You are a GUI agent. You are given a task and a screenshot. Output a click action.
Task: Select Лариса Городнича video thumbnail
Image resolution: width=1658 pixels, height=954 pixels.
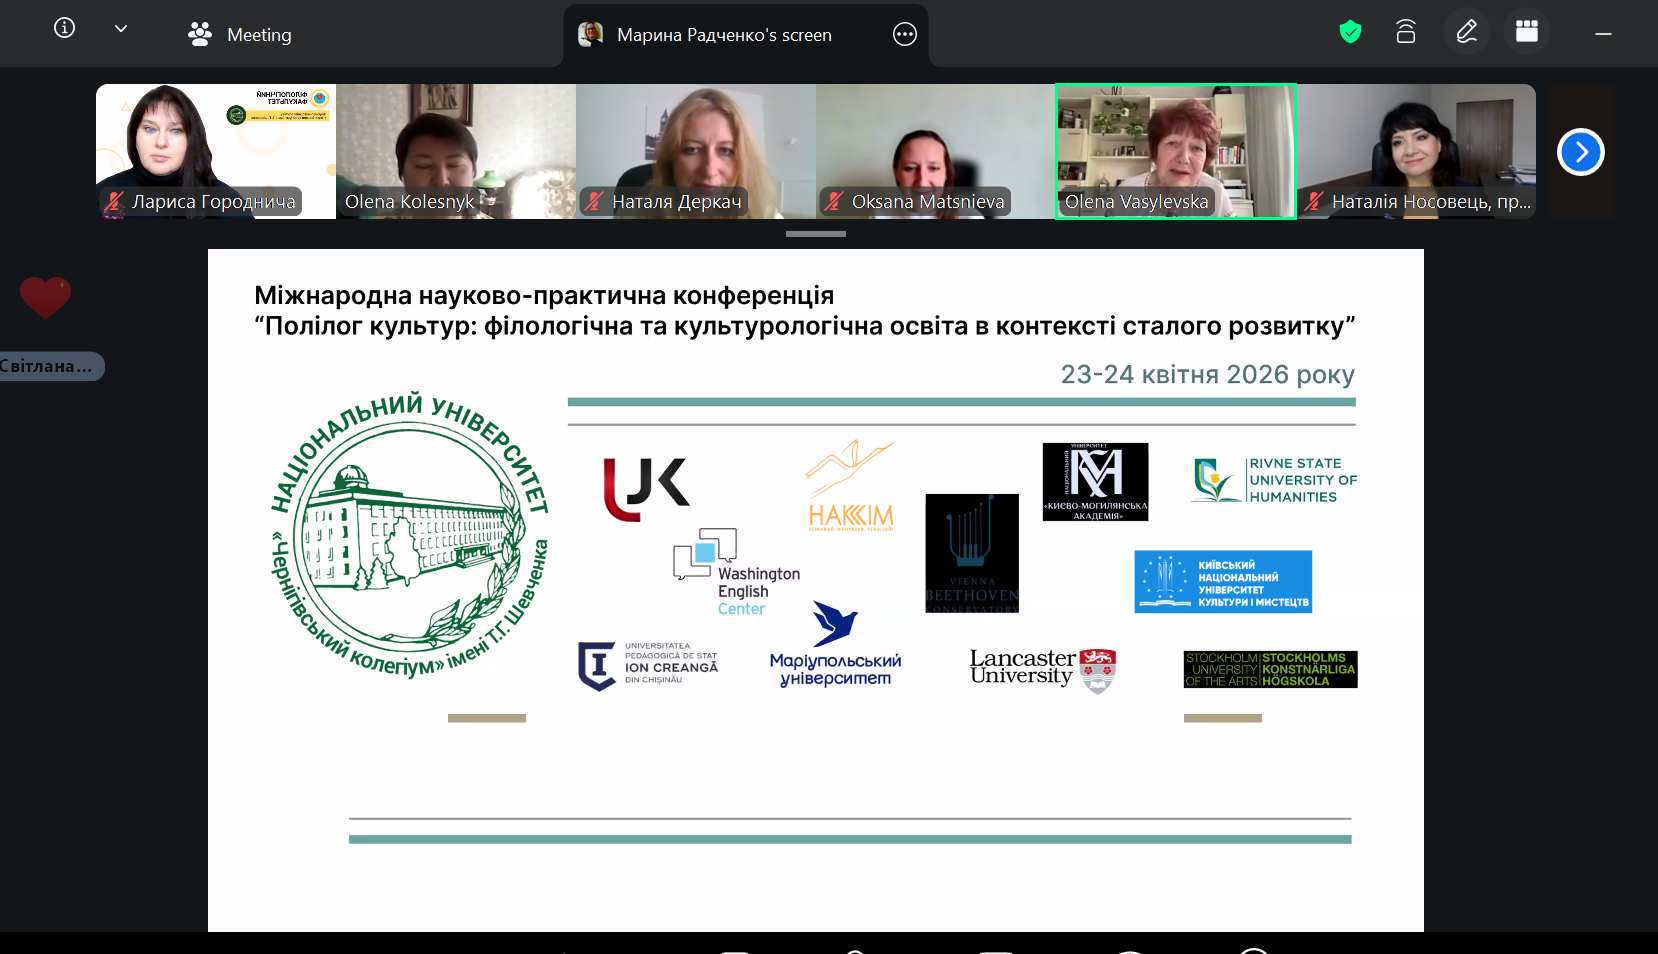[x=215, y=150]
